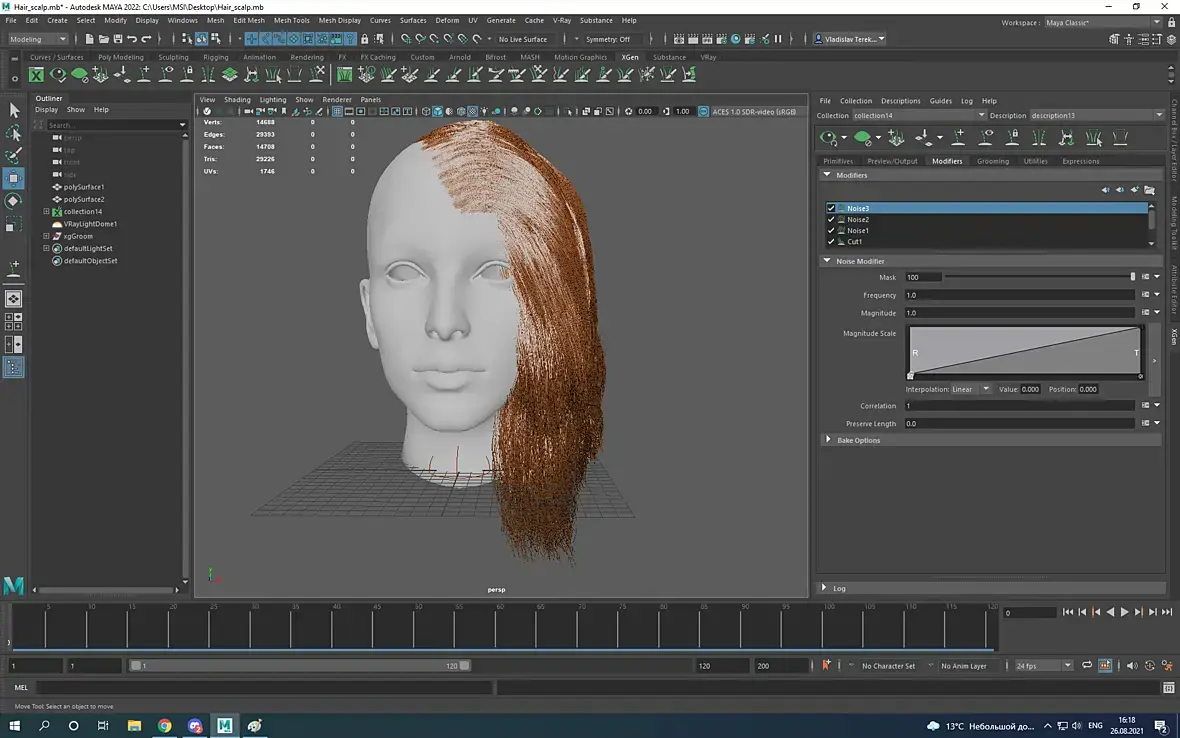Open the Interpolation Linear dropdown
The width and height of the screenshot is (1180, 738).
[970, 389]
